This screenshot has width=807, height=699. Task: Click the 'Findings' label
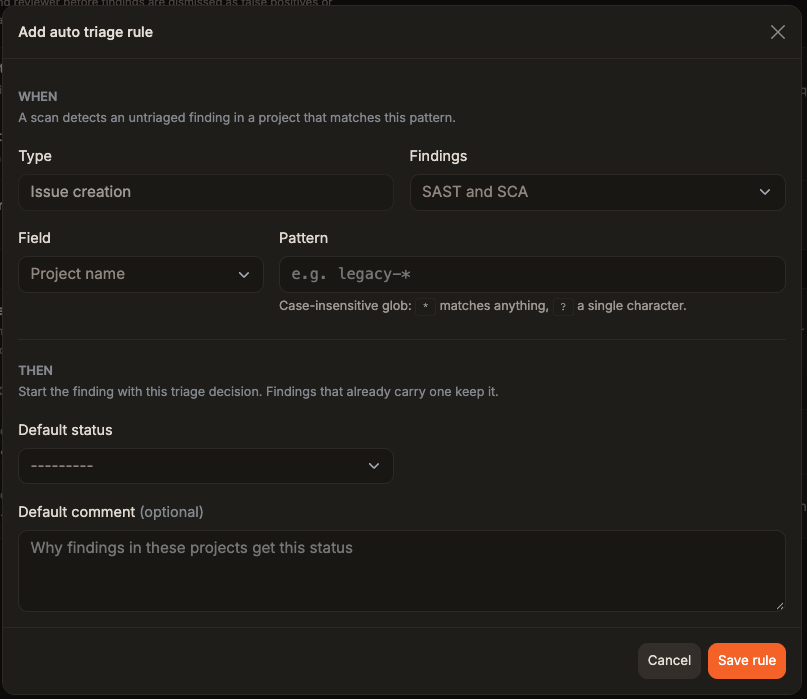pos(438,156)
